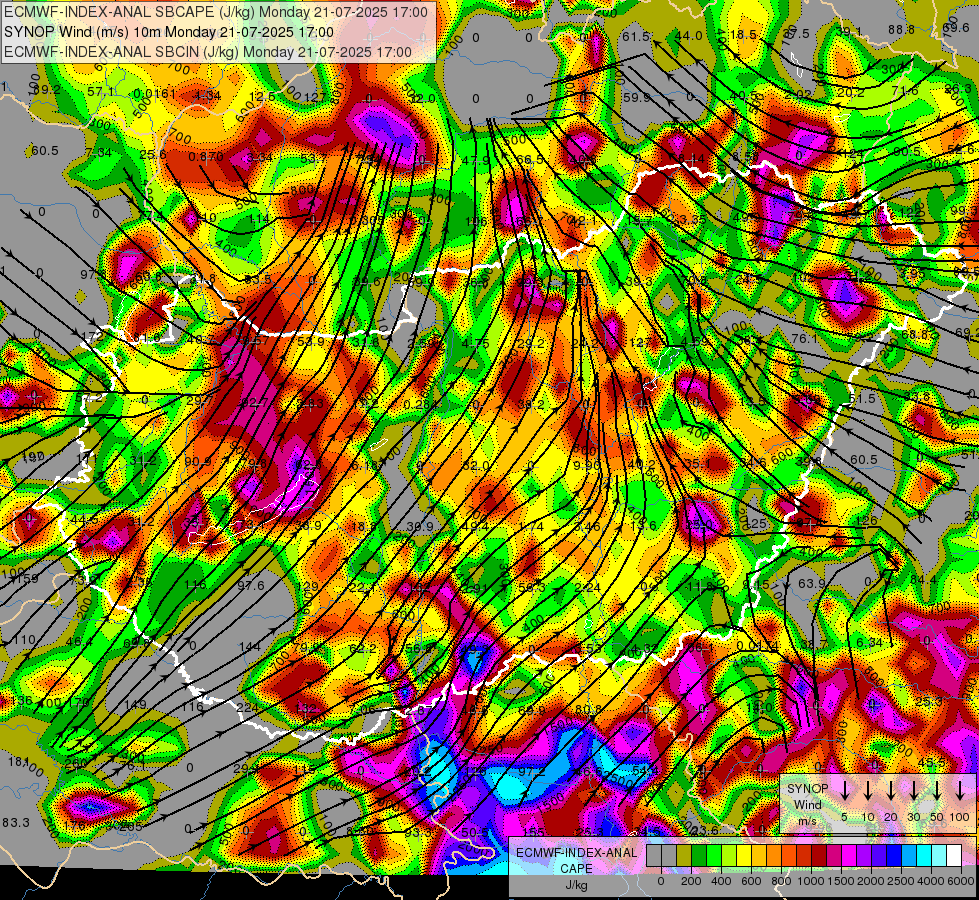Image resolution: width=979 pixels, height=900 pixels.
Task: Select the SYNOP Wind 10m title line
Action: (x=169, y=32)
